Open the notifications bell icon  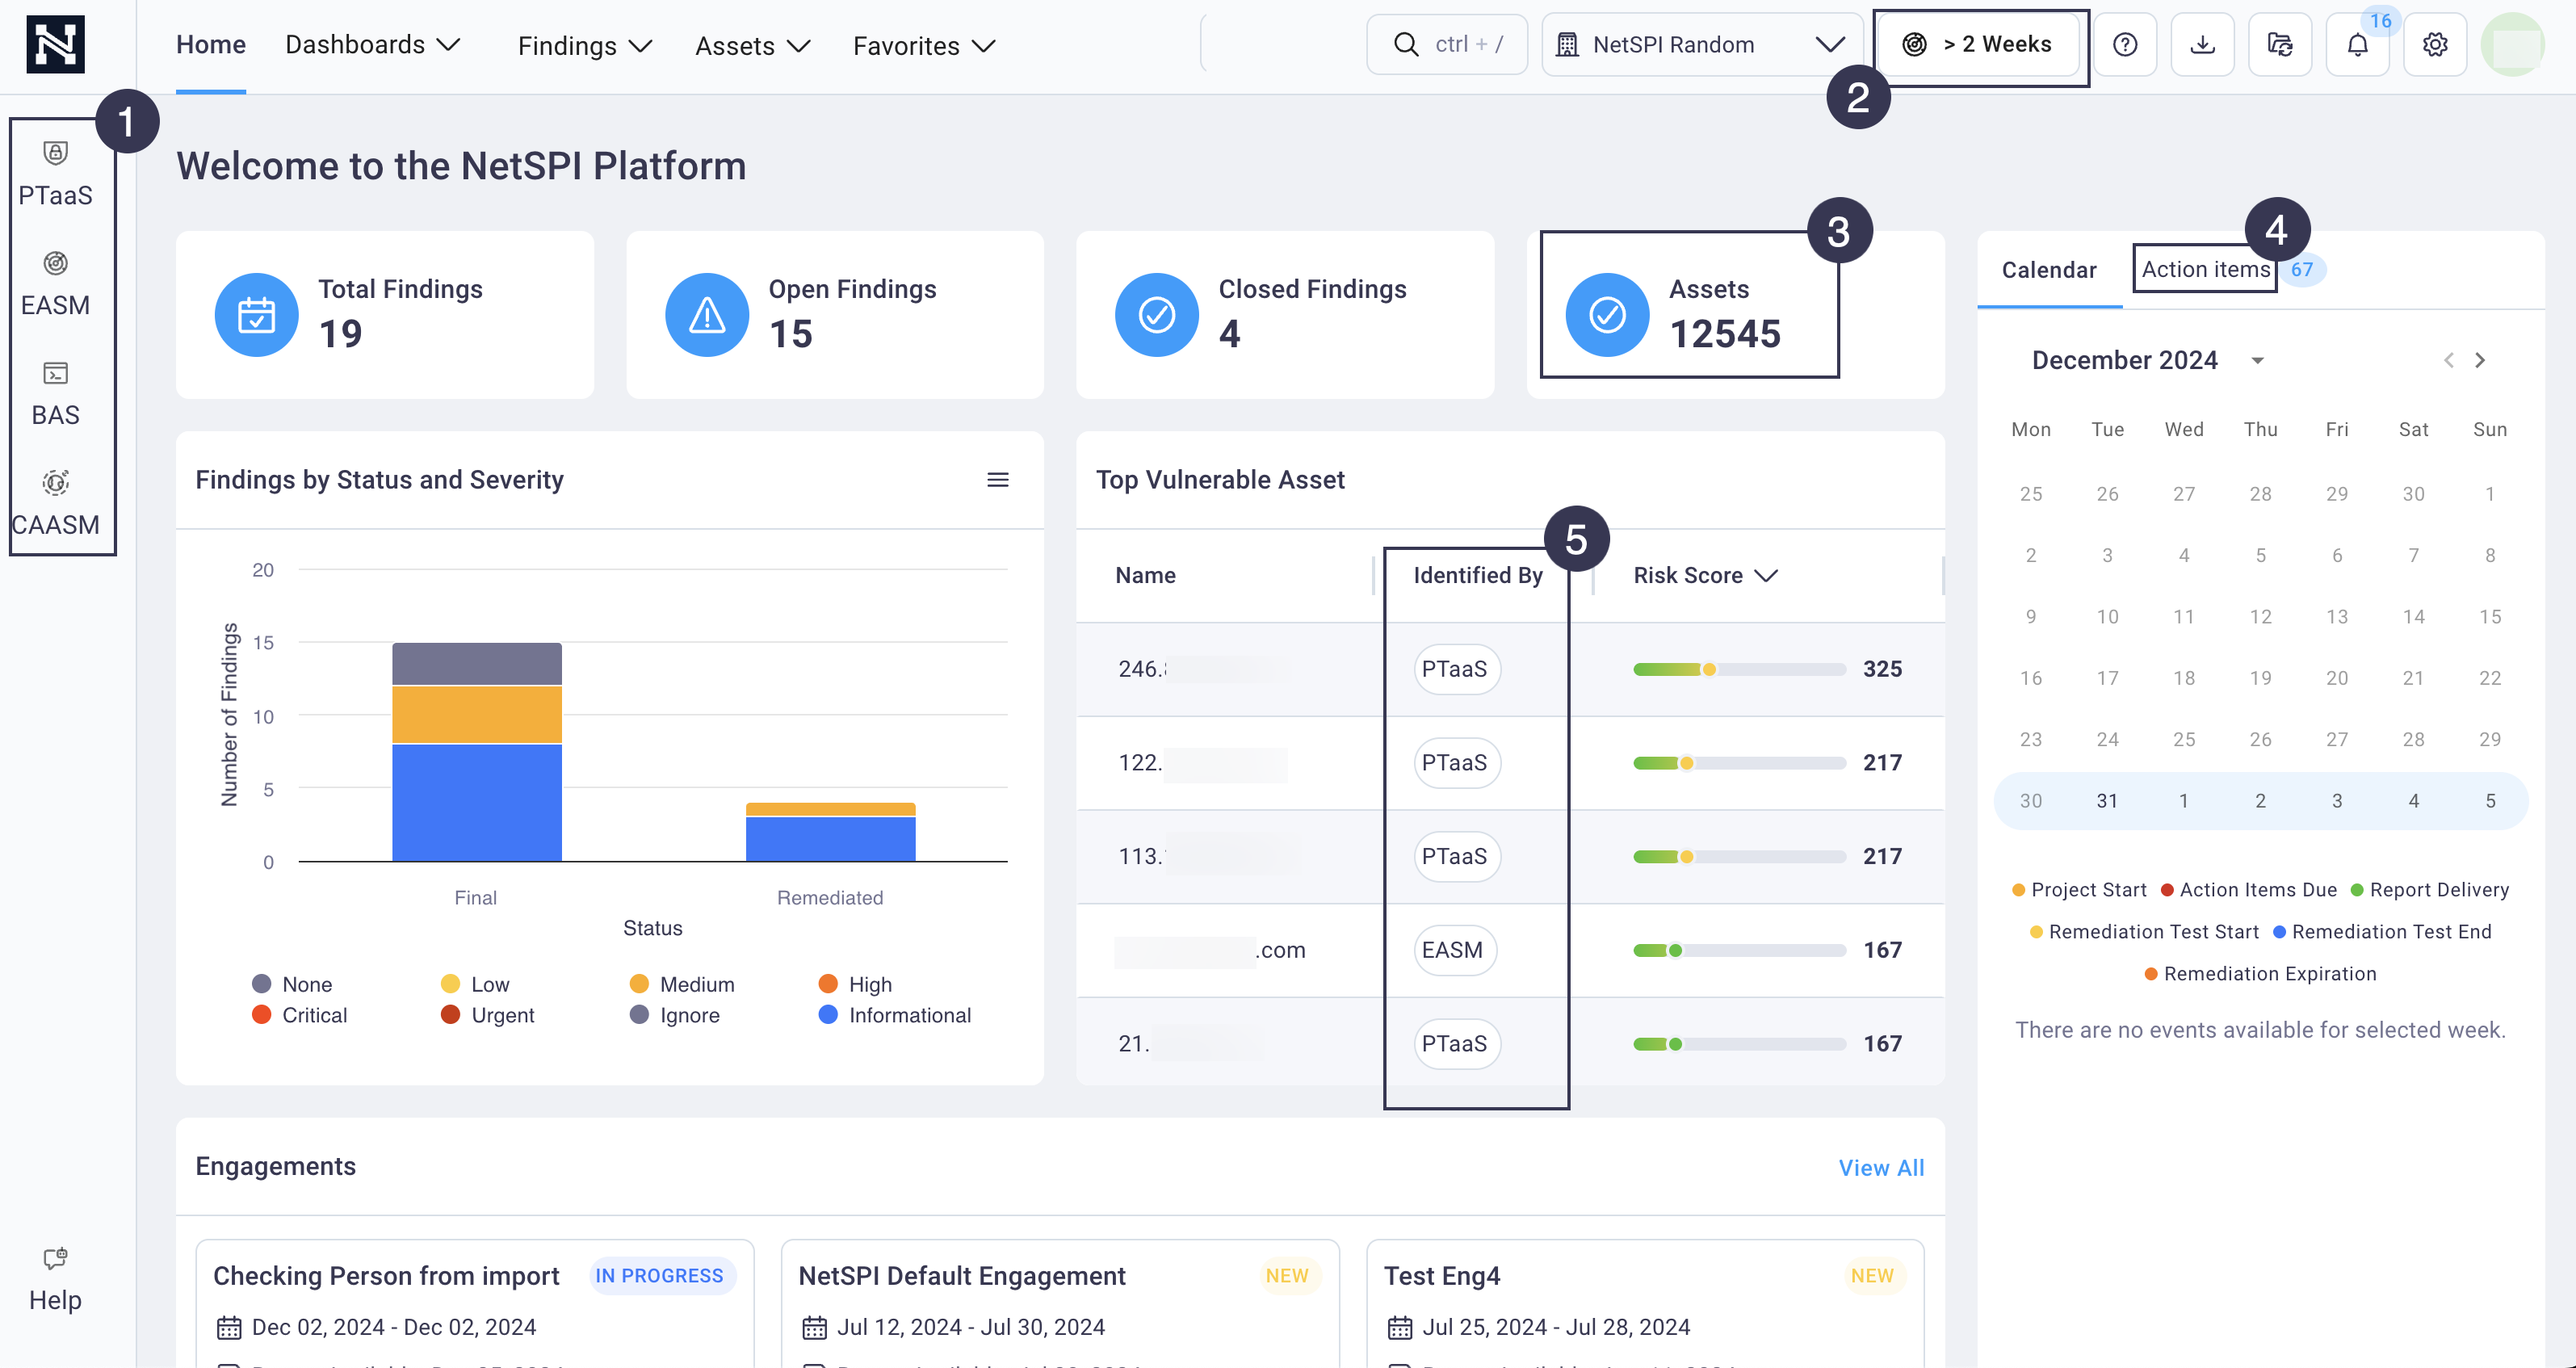pyautogui.click(x=2357, y=44)
